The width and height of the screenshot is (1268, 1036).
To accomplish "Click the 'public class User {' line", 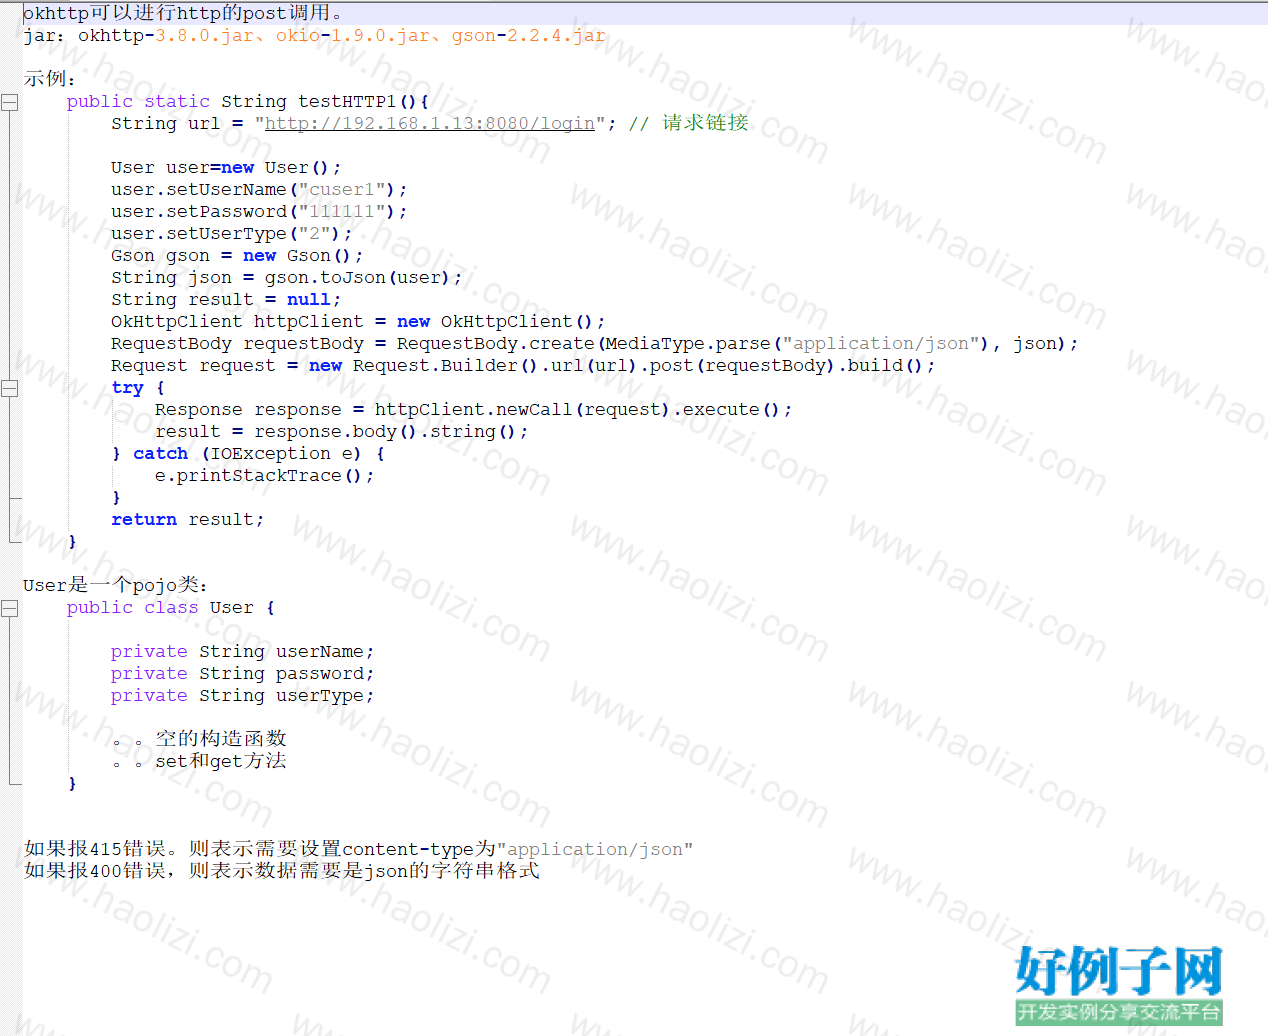I will [x=171, y=608].
